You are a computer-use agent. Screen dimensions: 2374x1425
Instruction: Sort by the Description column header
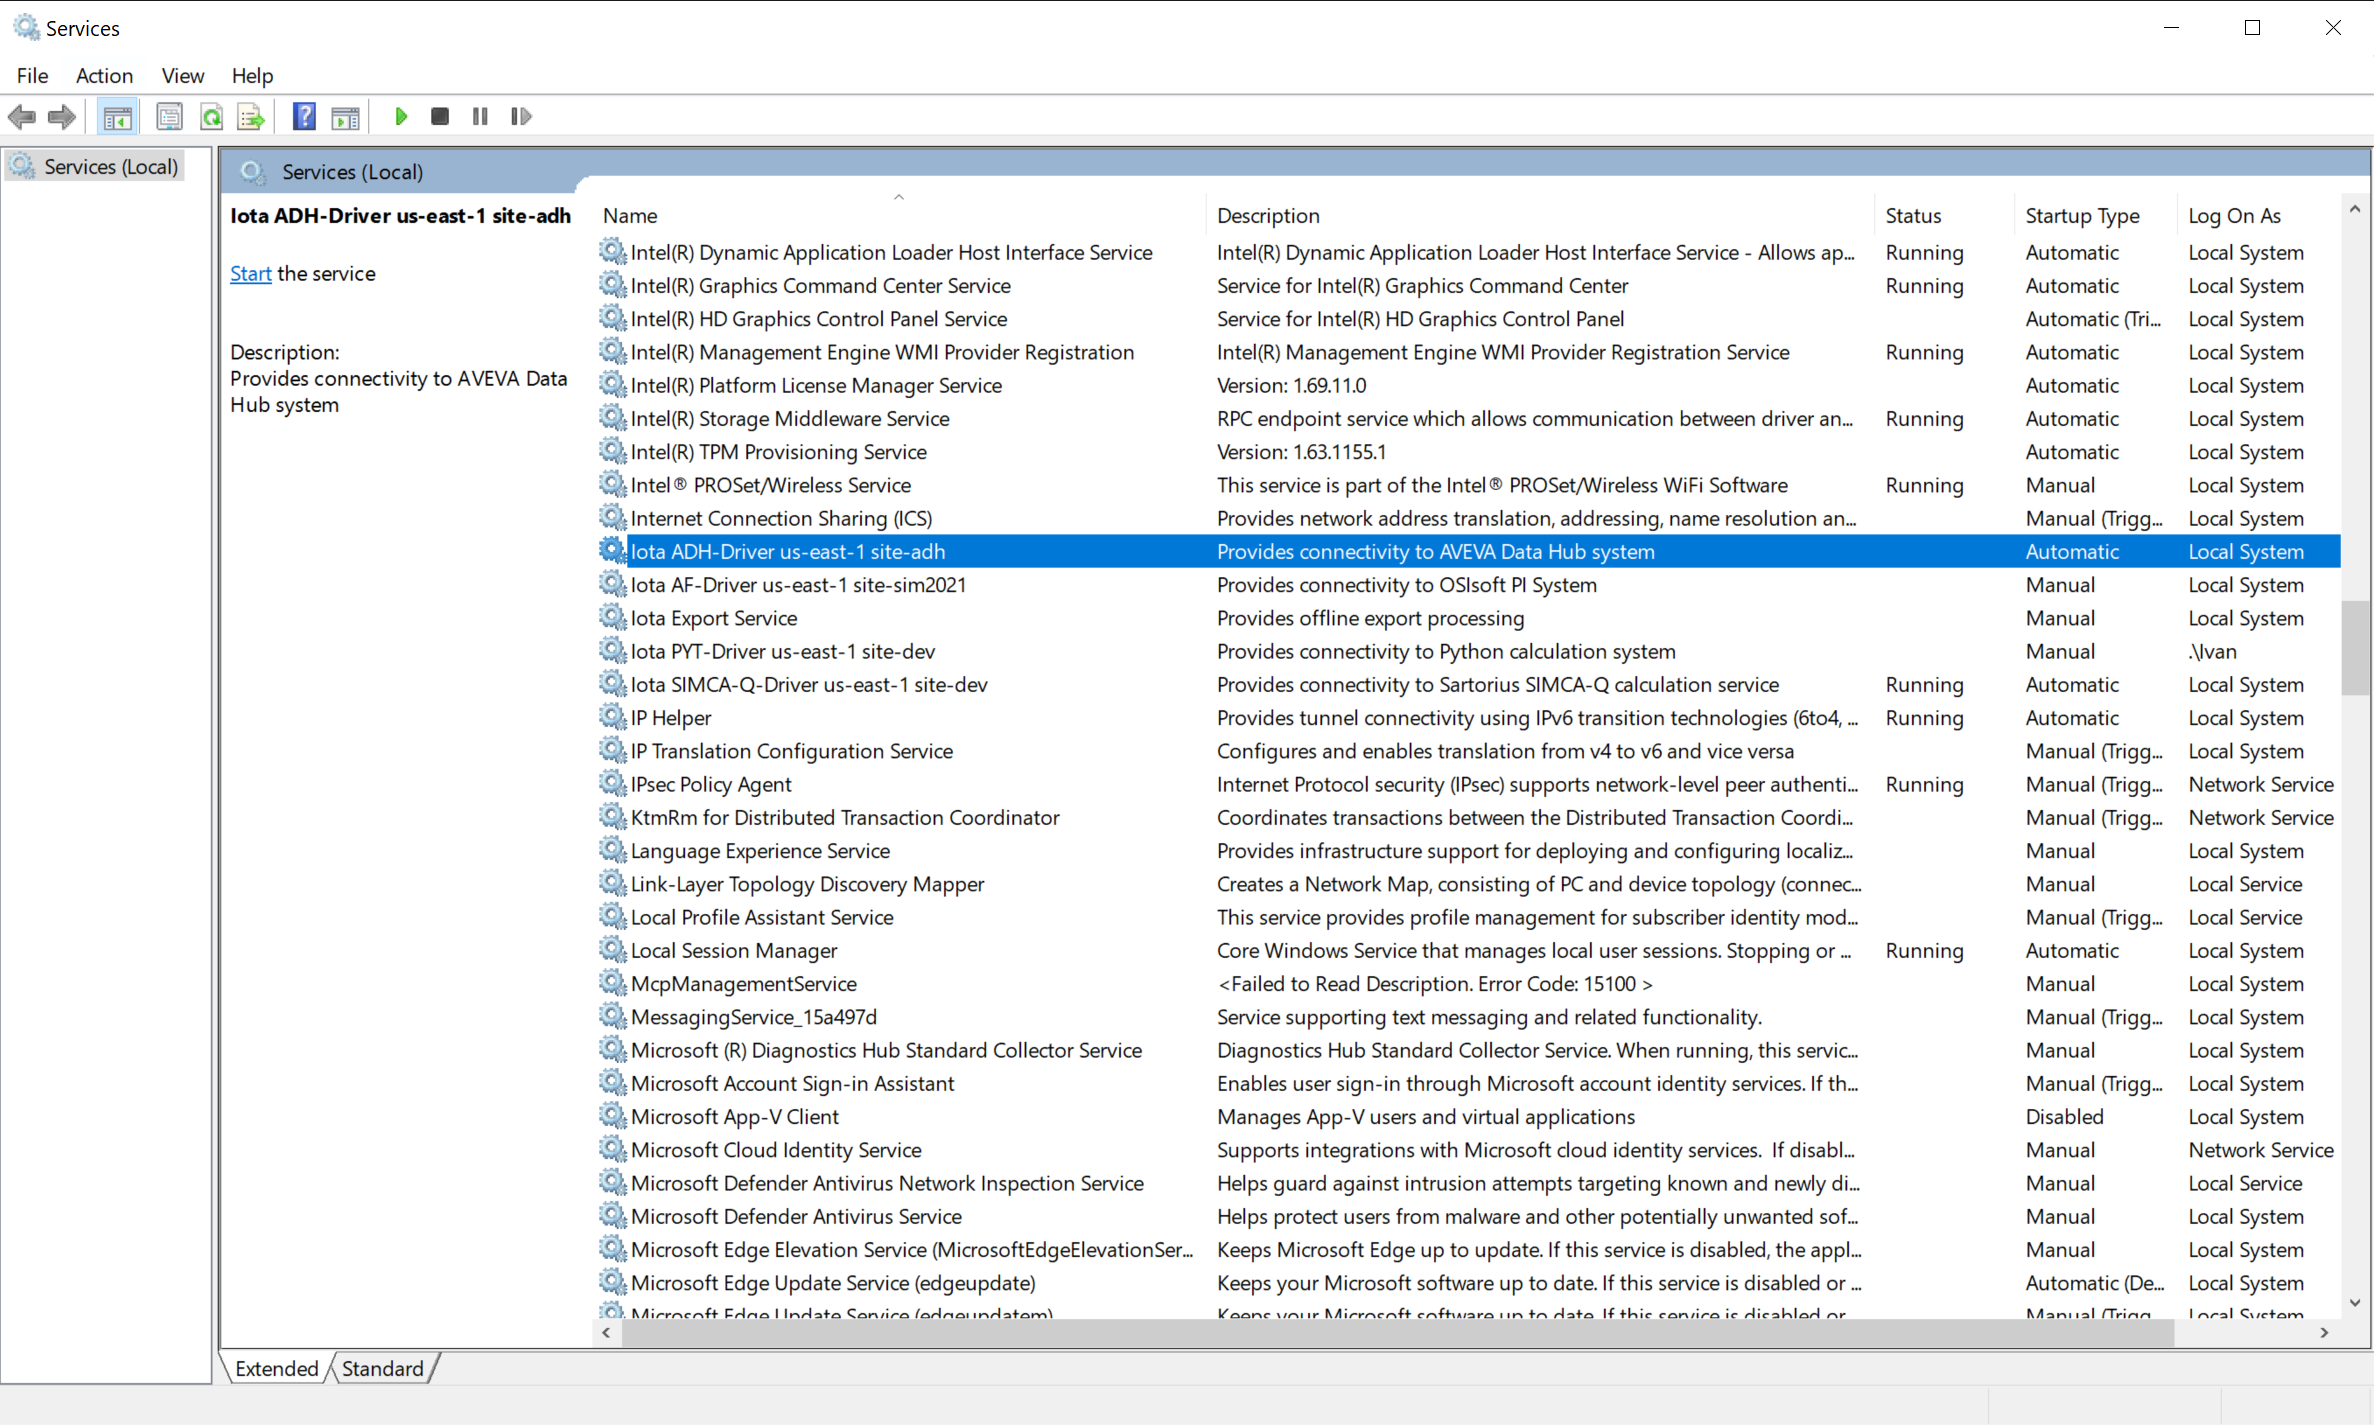[x=1540, y=215]
